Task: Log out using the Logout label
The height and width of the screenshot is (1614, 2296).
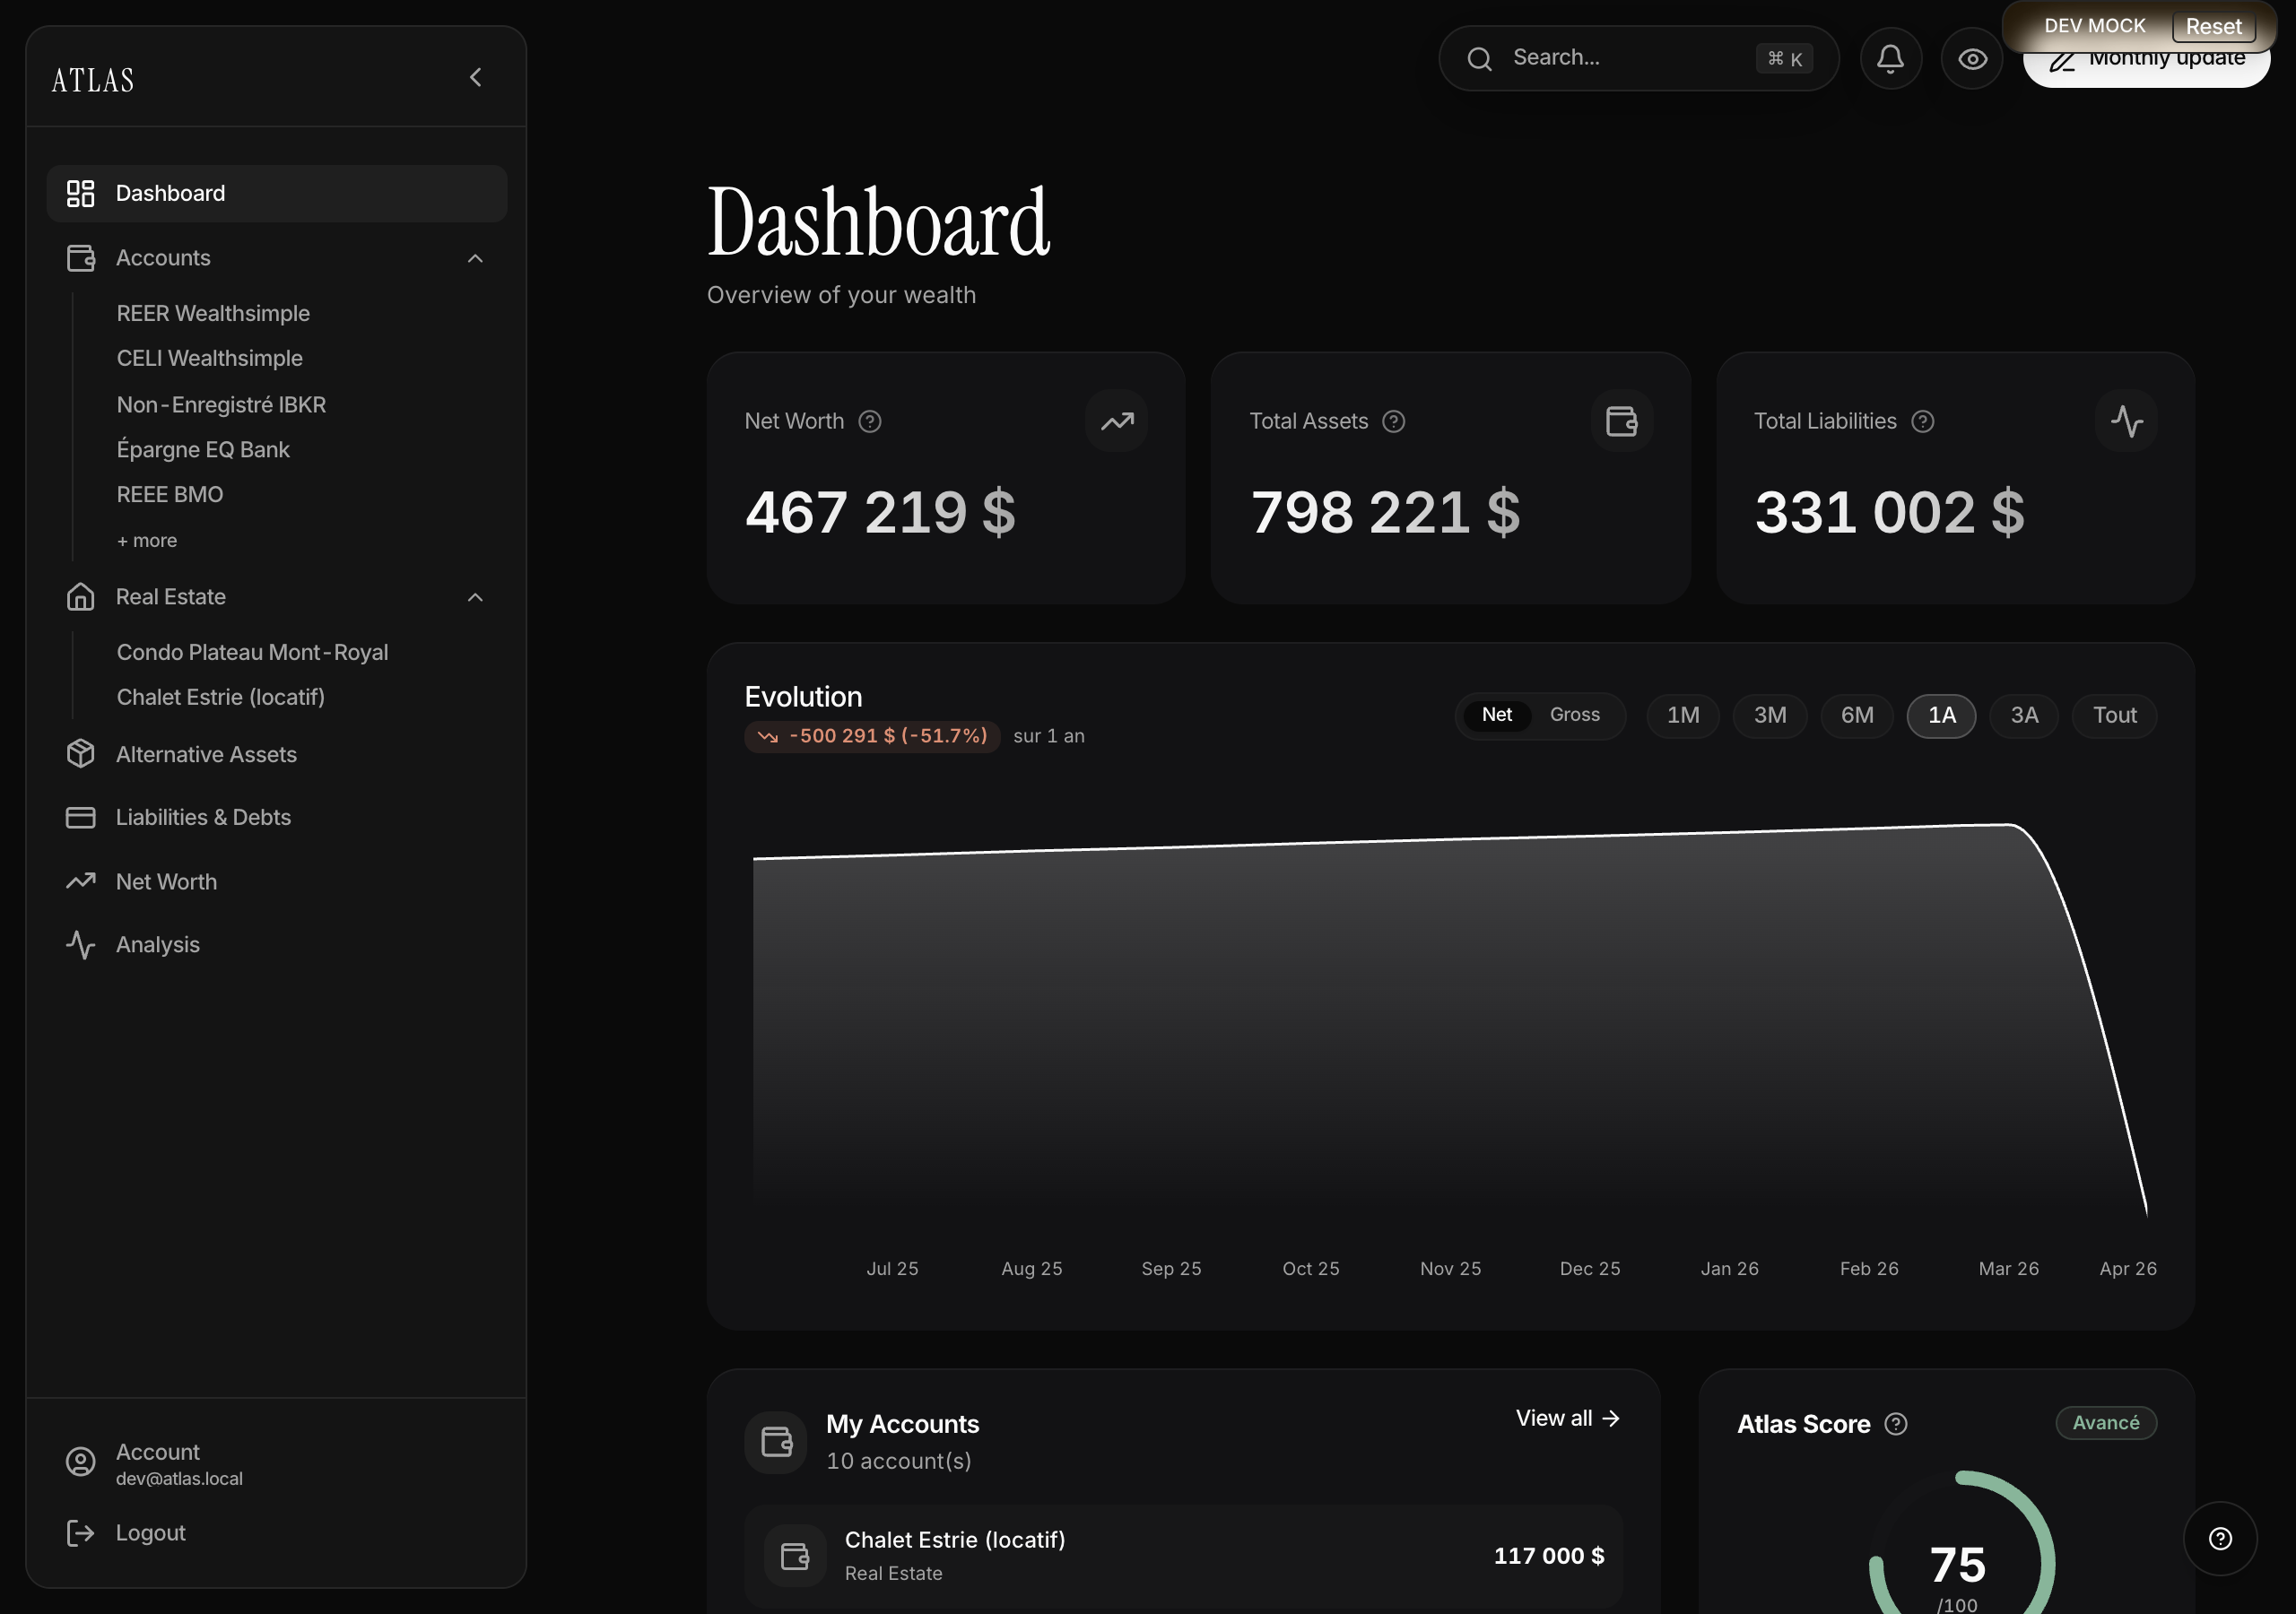Action: coord(151,1533)
